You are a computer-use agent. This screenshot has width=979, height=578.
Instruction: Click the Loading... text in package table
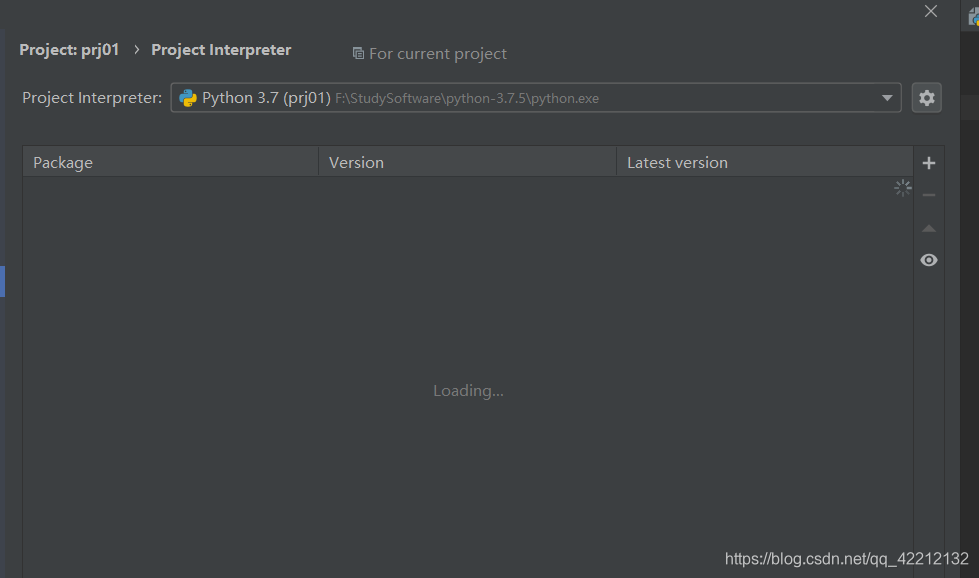(x=468, y=391)
